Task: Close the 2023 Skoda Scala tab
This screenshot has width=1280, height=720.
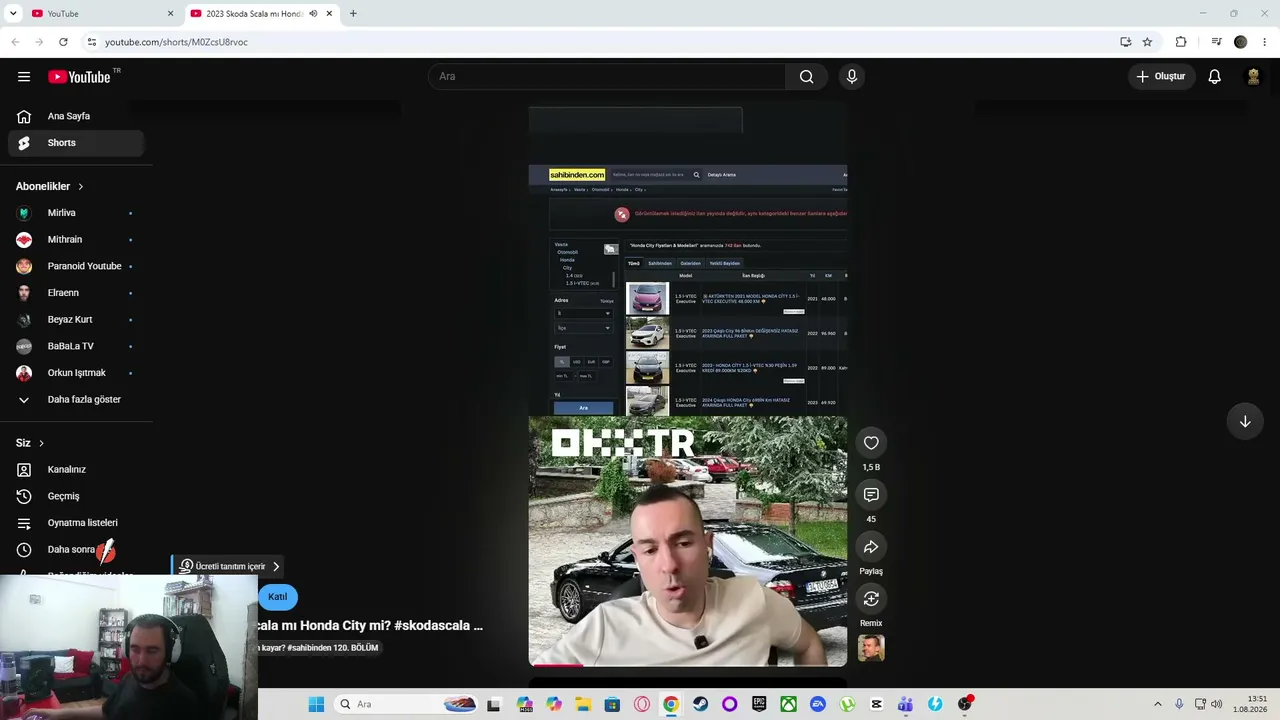Action: point(329,14)
